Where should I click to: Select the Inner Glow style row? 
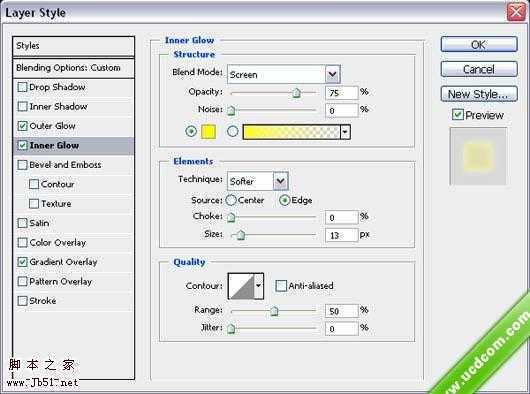(x=73, y=146)
